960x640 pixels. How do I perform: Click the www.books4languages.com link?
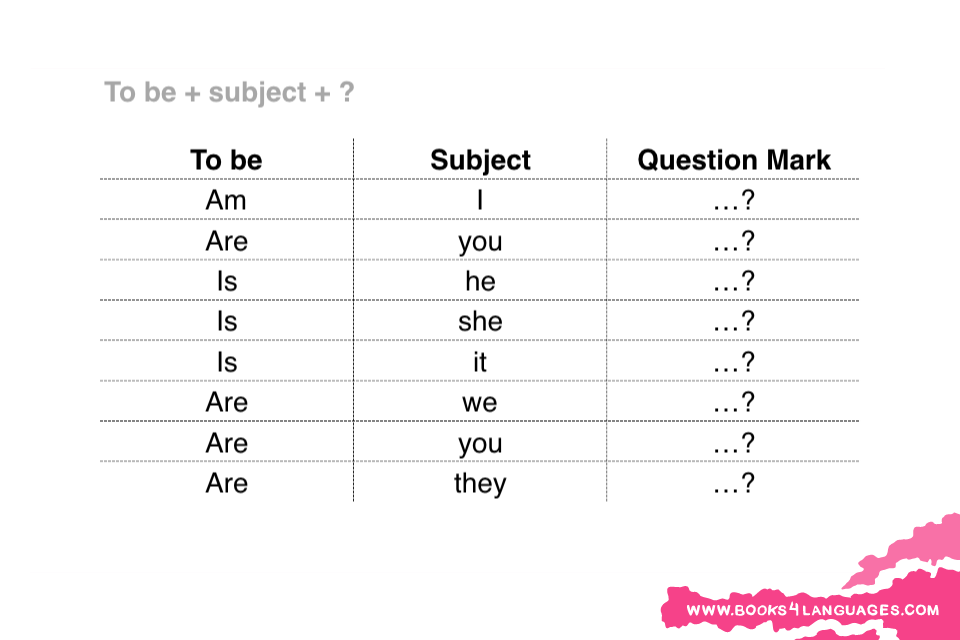(812, 609)
